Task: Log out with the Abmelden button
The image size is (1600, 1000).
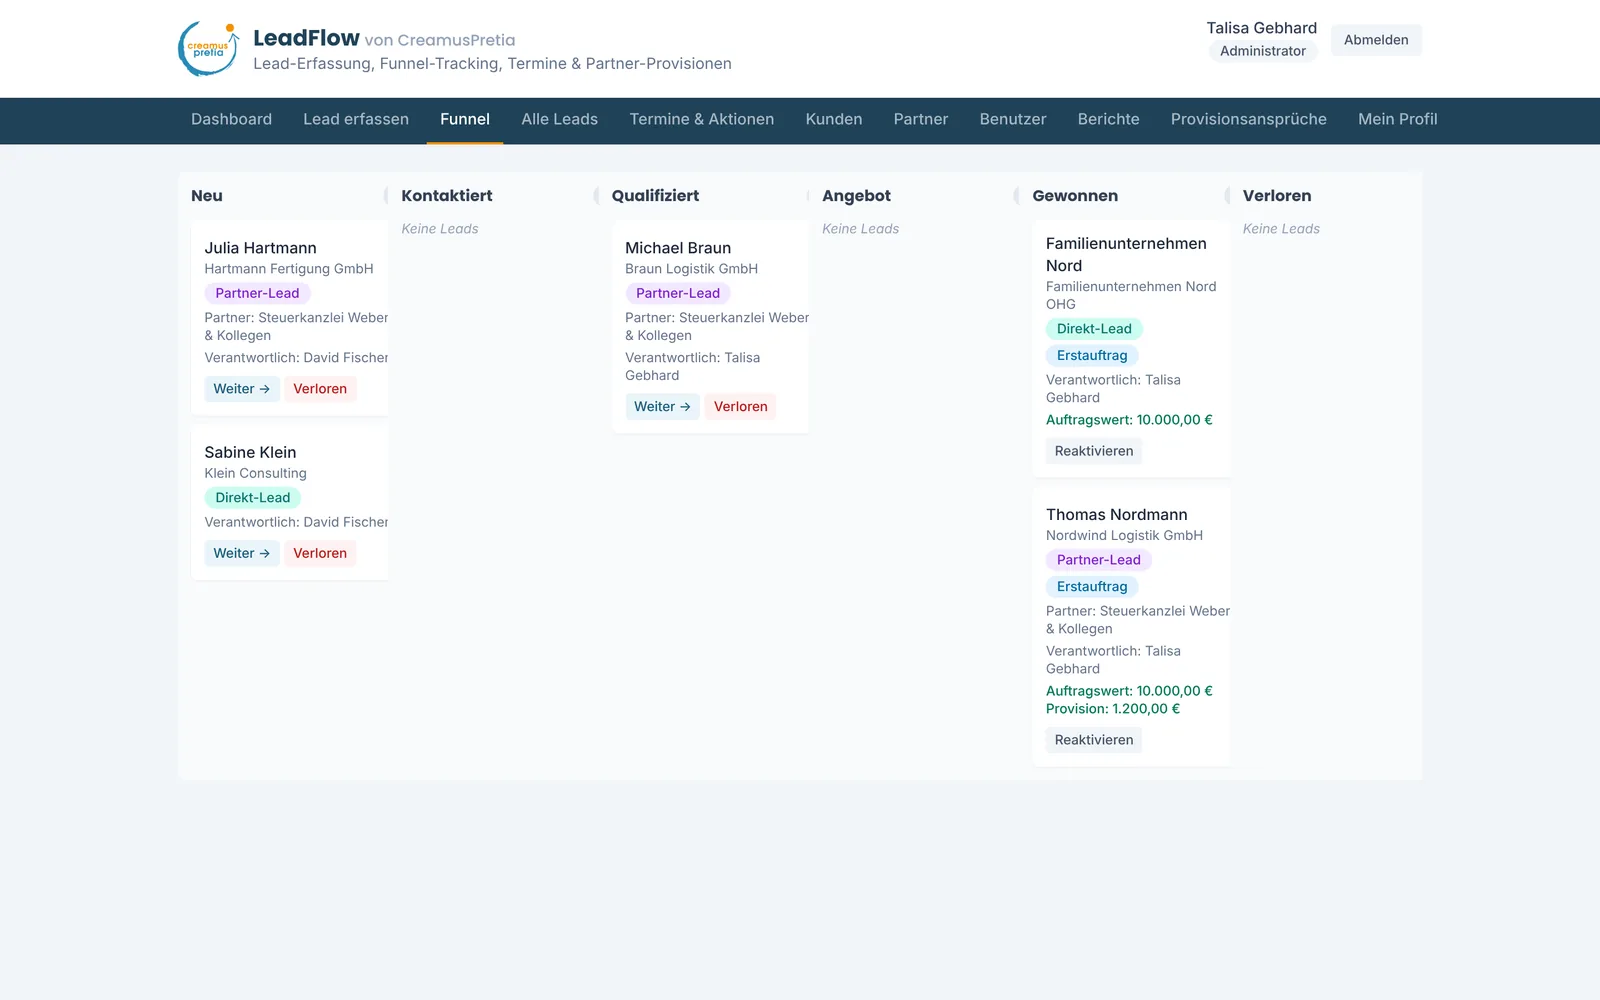Action: click(1376, 40)
